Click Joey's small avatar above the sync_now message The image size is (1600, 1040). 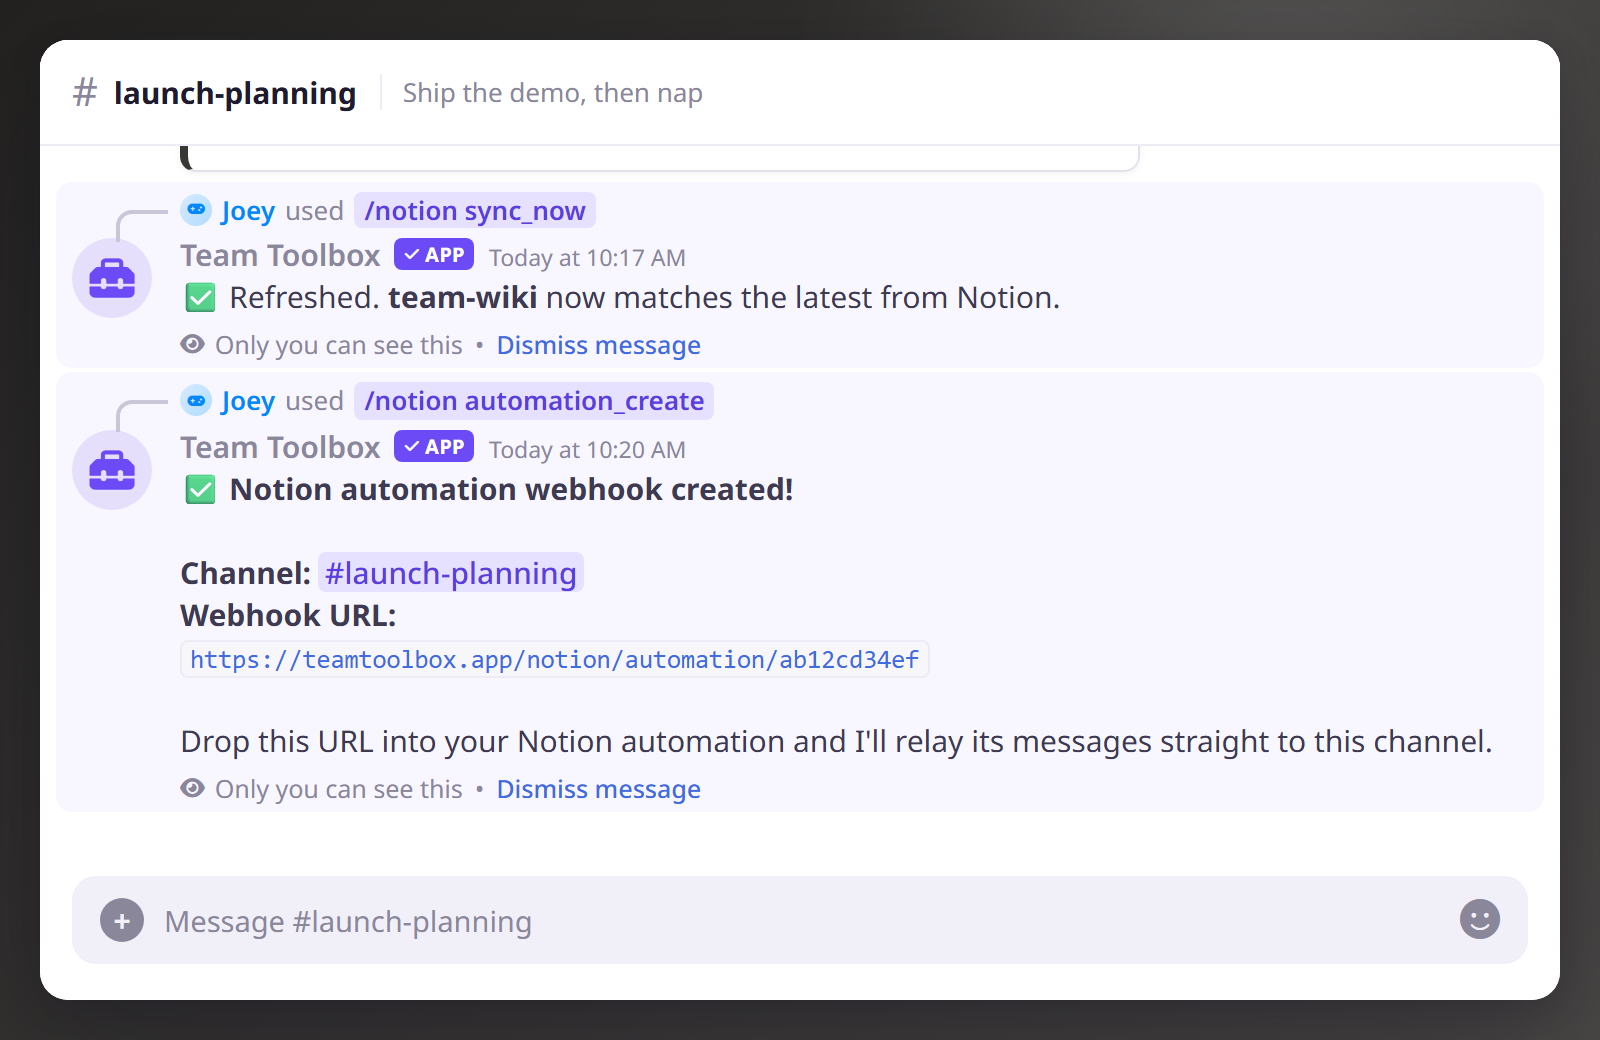click(196, 210)
